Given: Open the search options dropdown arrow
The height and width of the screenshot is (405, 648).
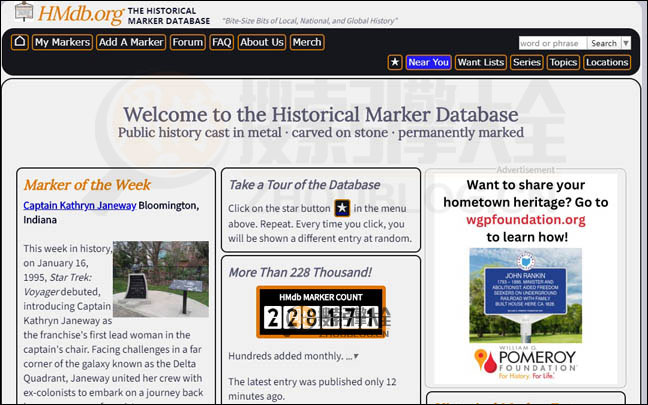Looking at the screenshot, I should [x=626, y=43].
